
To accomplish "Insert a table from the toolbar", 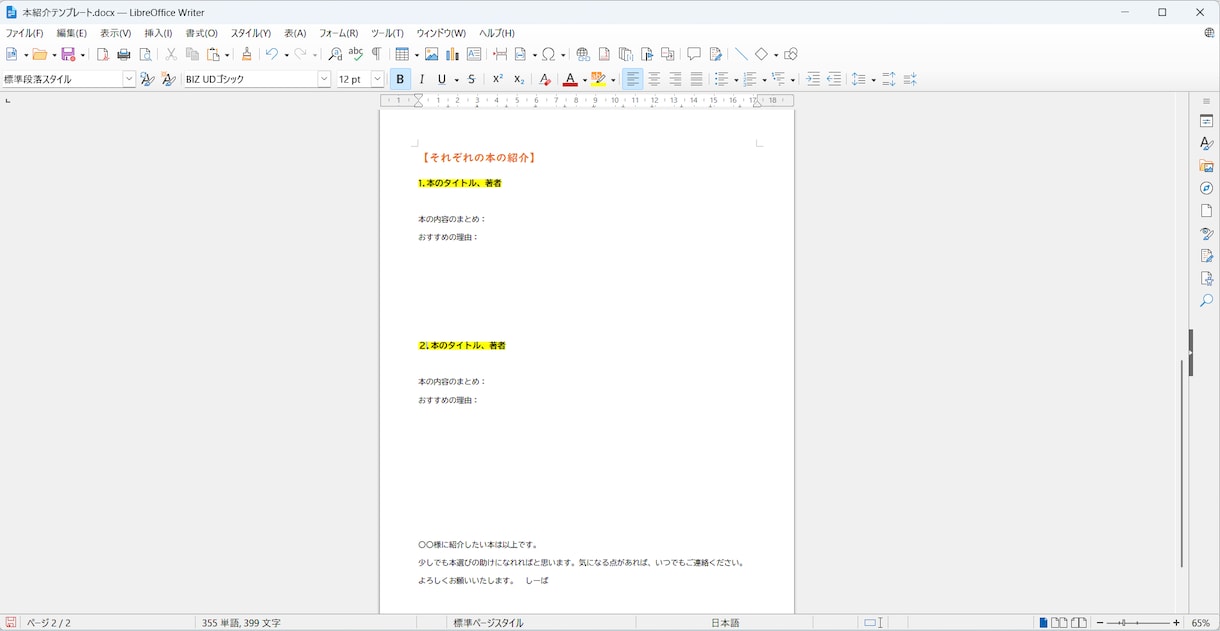I will point(402,54).
